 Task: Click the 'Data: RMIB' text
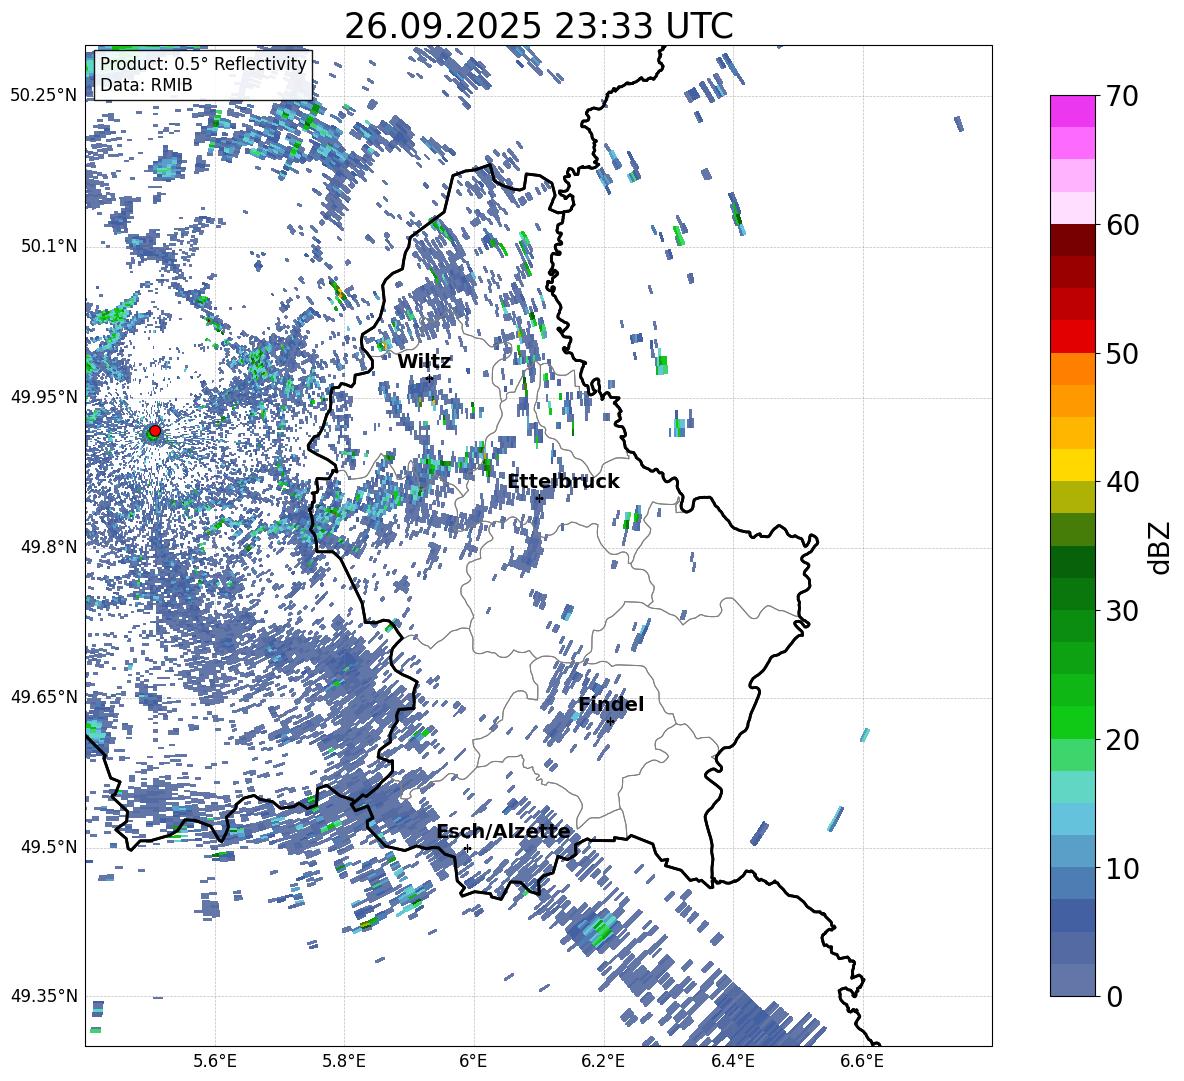(146, 85)
